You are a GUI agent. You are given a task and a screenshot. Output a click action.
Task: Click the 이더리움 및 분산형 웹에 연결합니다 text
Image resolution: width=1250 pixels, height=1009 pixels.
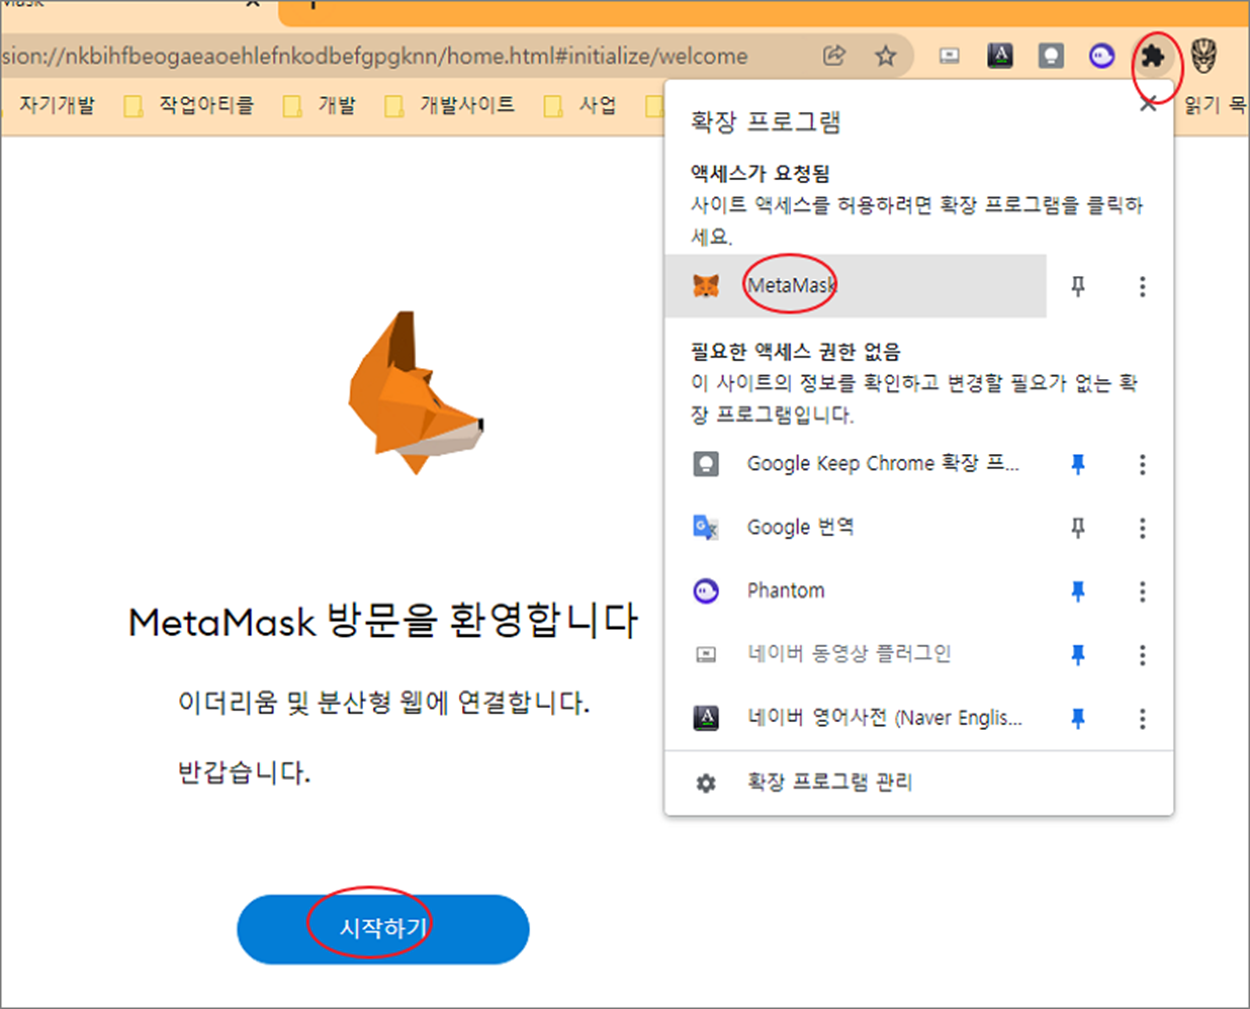(x=384, y=702)
